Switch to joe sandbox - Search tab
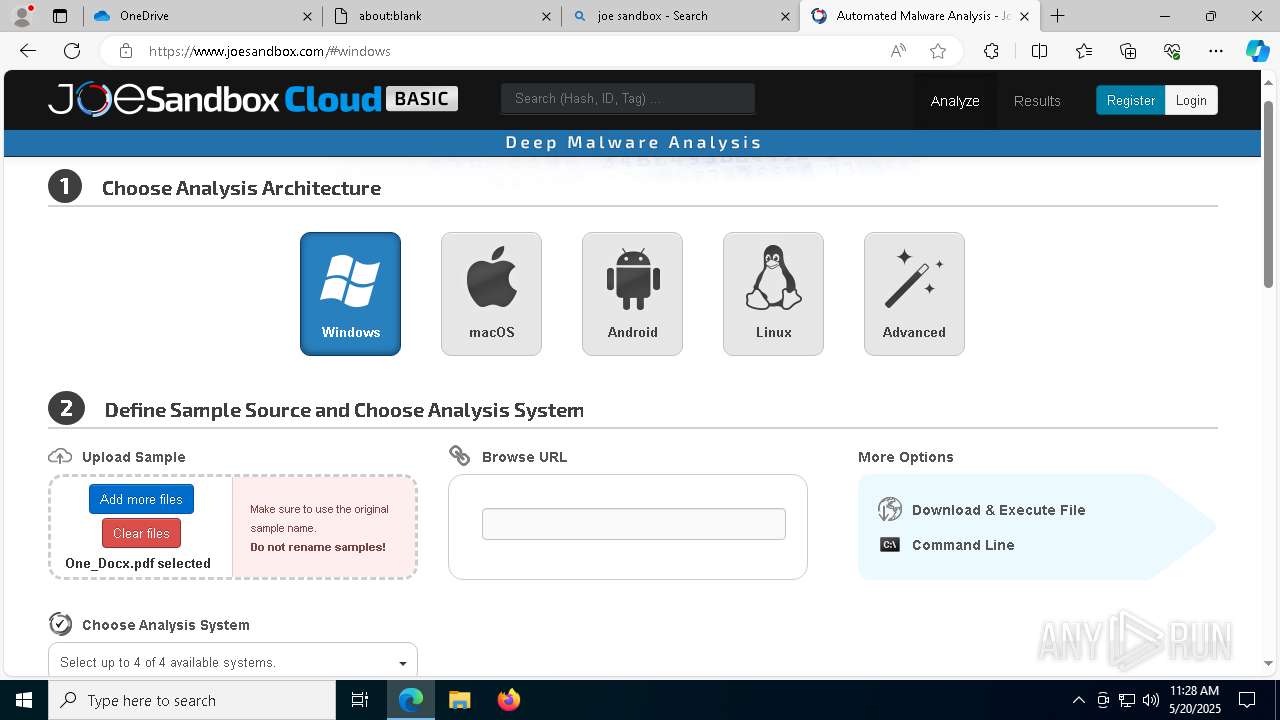 coord(680,16)
